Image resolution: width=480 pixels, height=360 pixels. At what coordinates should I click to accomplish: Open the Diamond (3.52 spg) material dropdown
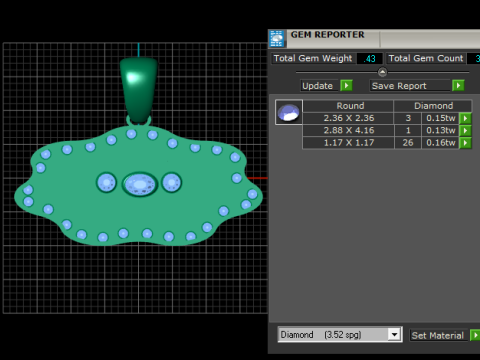tap(340, 334)
